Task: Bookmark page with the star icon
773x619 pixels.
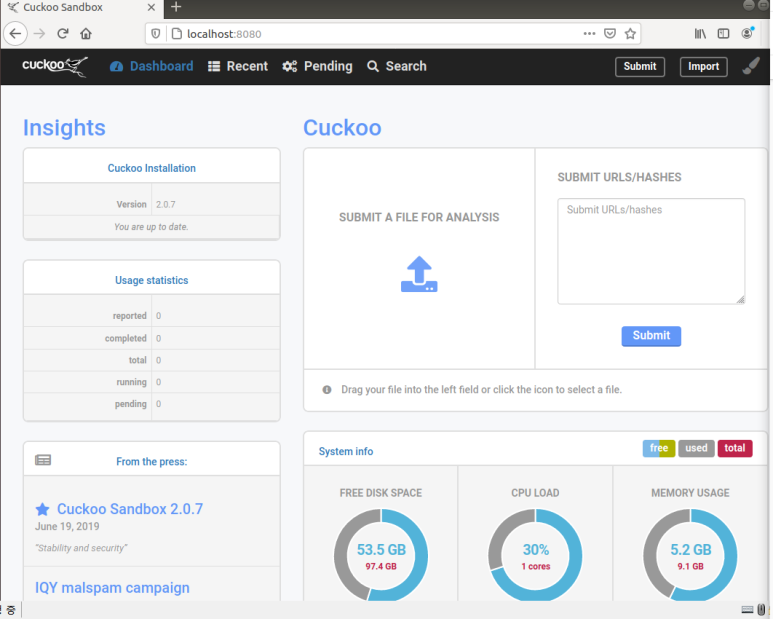Action: click(x=630, y=34)
